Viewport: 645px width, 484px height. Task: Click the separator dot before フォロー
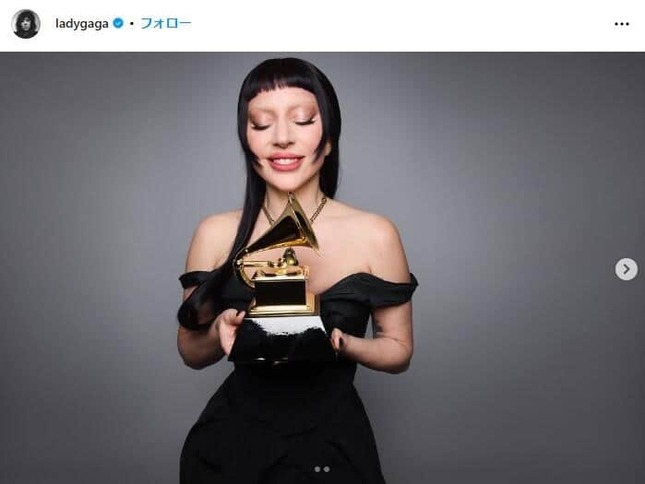coord(132,24)
